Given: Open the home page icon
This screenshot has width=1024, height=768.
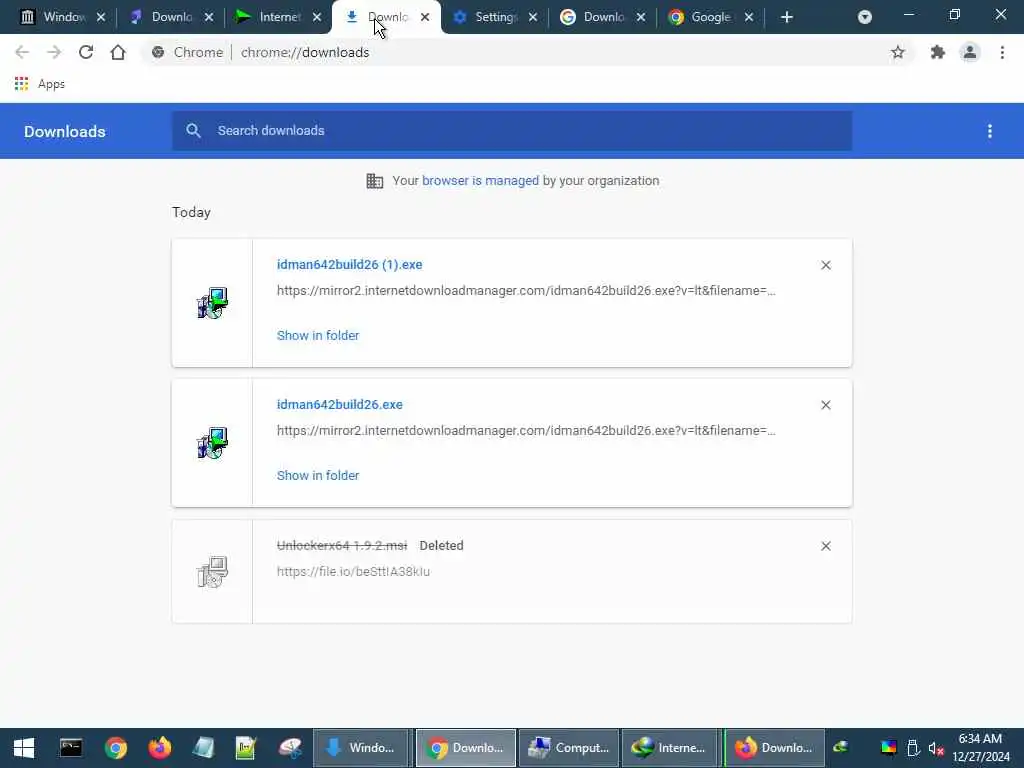Looking at the screenshot, I should click(118, 52).
